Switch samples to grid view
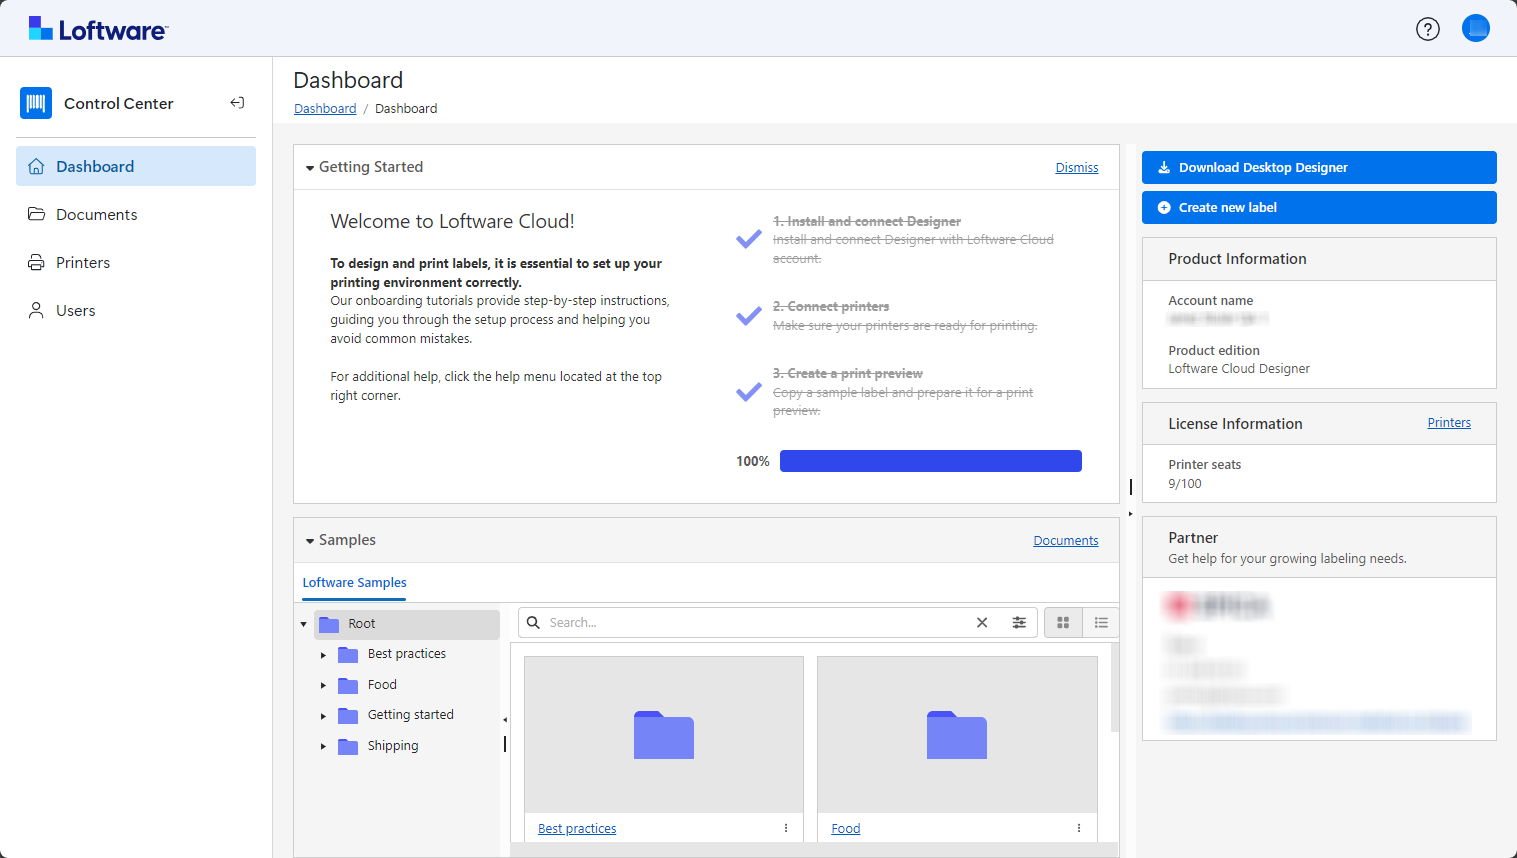The image size is (1517, 858). point(1063,623)
